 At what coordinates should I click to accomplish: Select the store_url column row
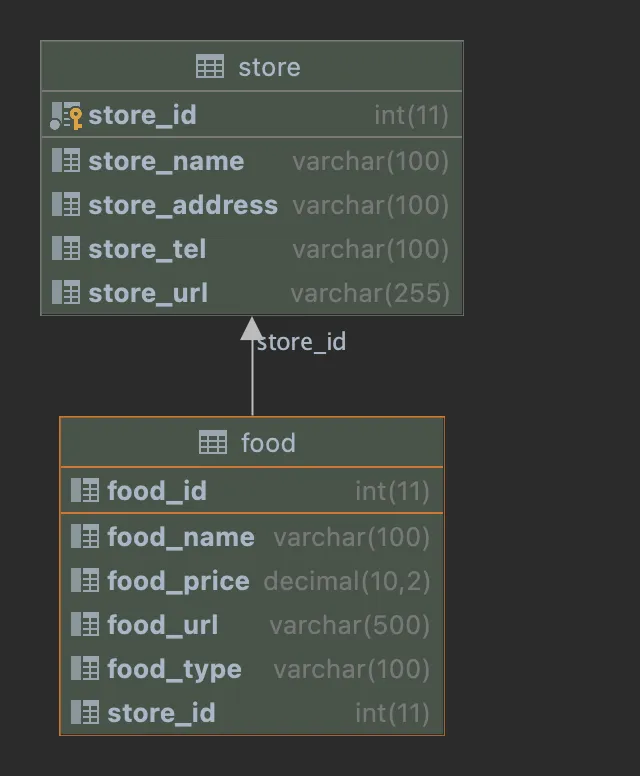252,293
